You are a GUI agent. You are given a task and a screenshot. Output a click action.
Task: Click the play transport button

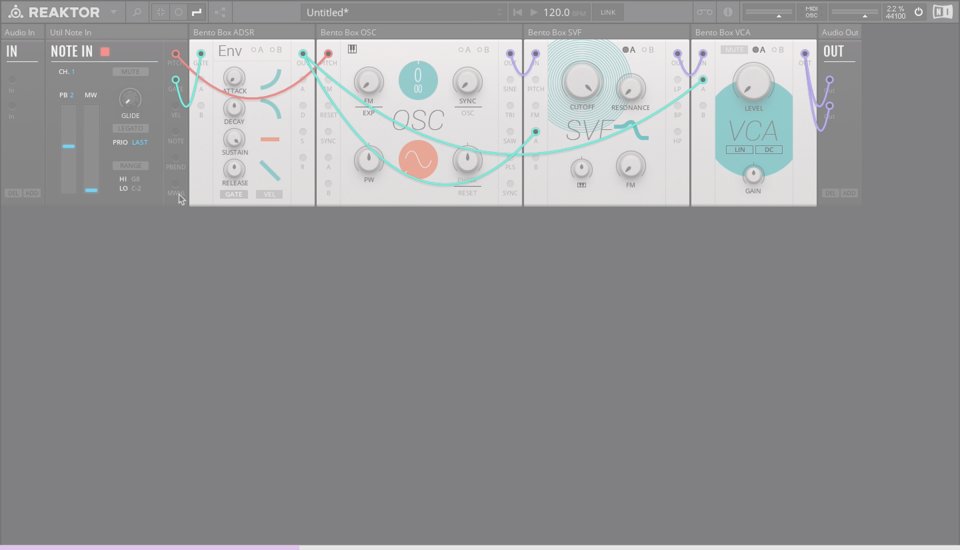pyautogui.click(x=534, y=12)
